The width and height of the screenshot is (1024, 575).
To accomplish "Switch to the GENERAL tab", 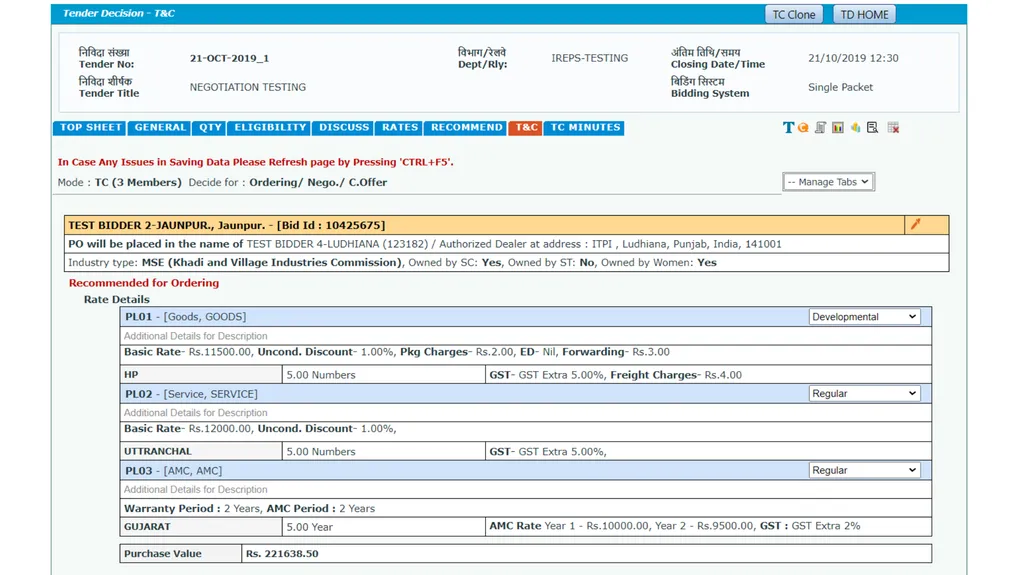I will 160,127.
